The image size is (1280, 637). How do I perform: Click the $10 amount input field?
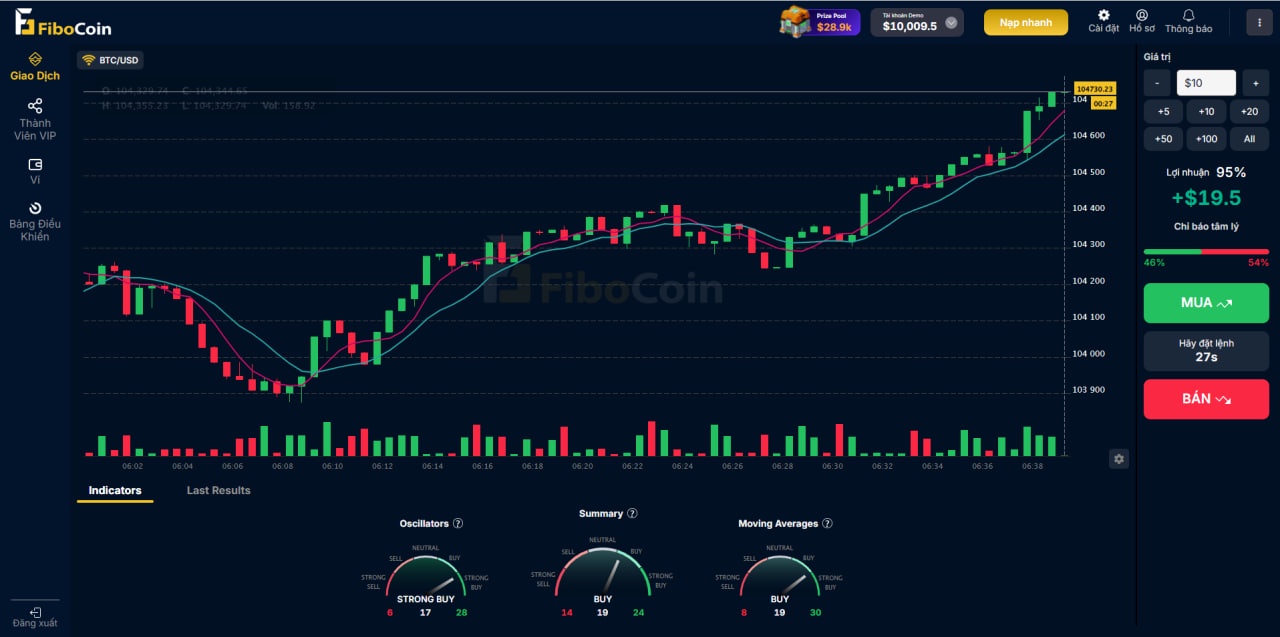pos(1206,83)
